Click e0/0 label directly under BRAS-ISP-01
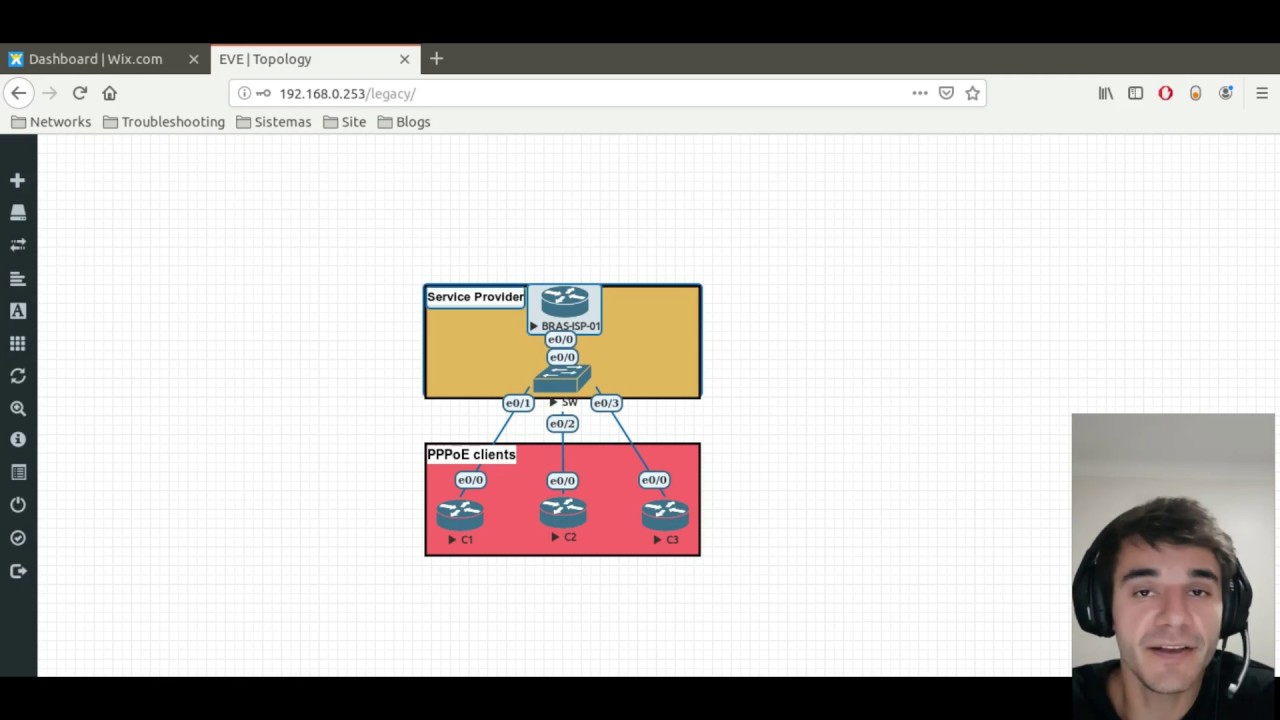Image resolution: width=1280 pixels, height=720 pixels. click(561, 340)
